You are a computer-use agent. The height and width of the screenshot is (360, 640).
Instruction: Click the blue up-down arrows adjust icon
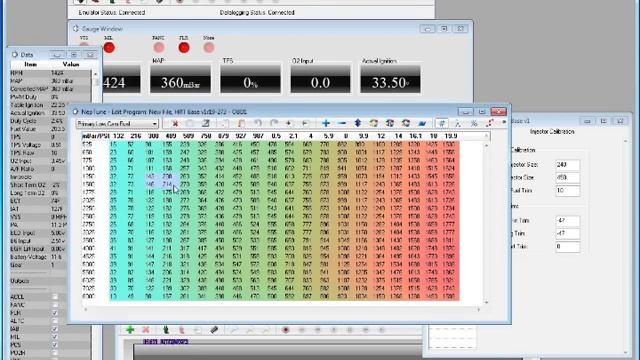click(358, 123)
